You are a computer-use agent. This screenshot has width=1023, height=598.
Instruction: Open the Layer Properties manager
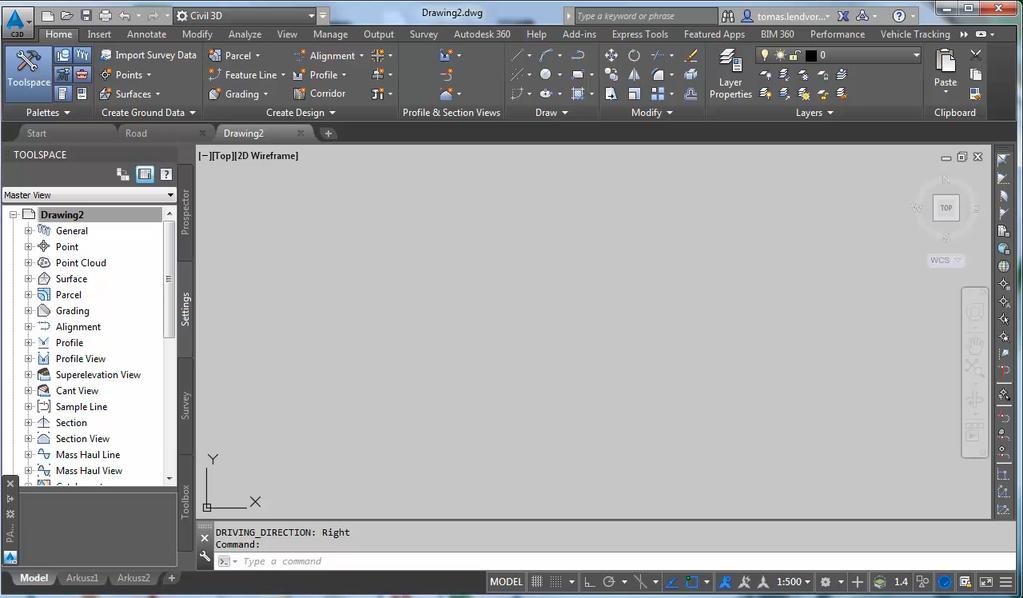(731, 74)
